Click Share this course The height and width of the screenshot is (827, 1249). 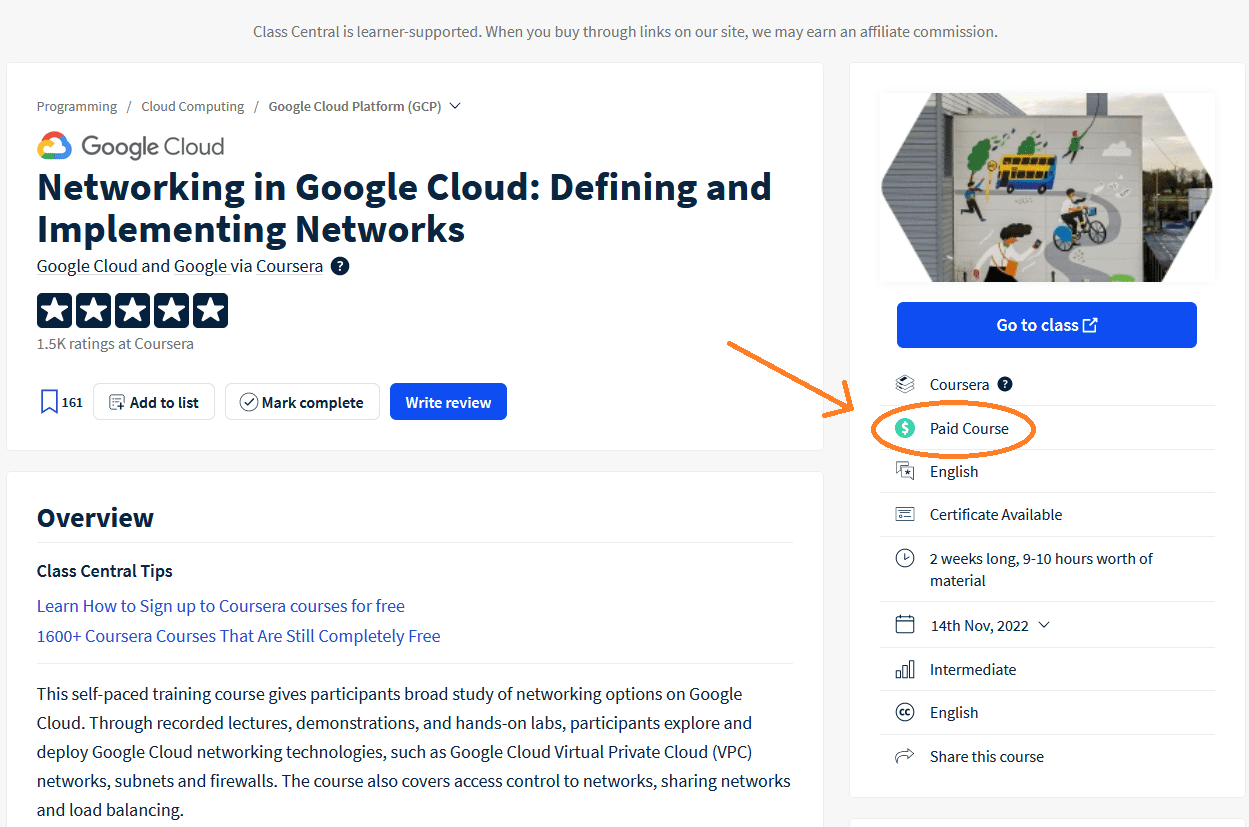[x=986, y=756]
